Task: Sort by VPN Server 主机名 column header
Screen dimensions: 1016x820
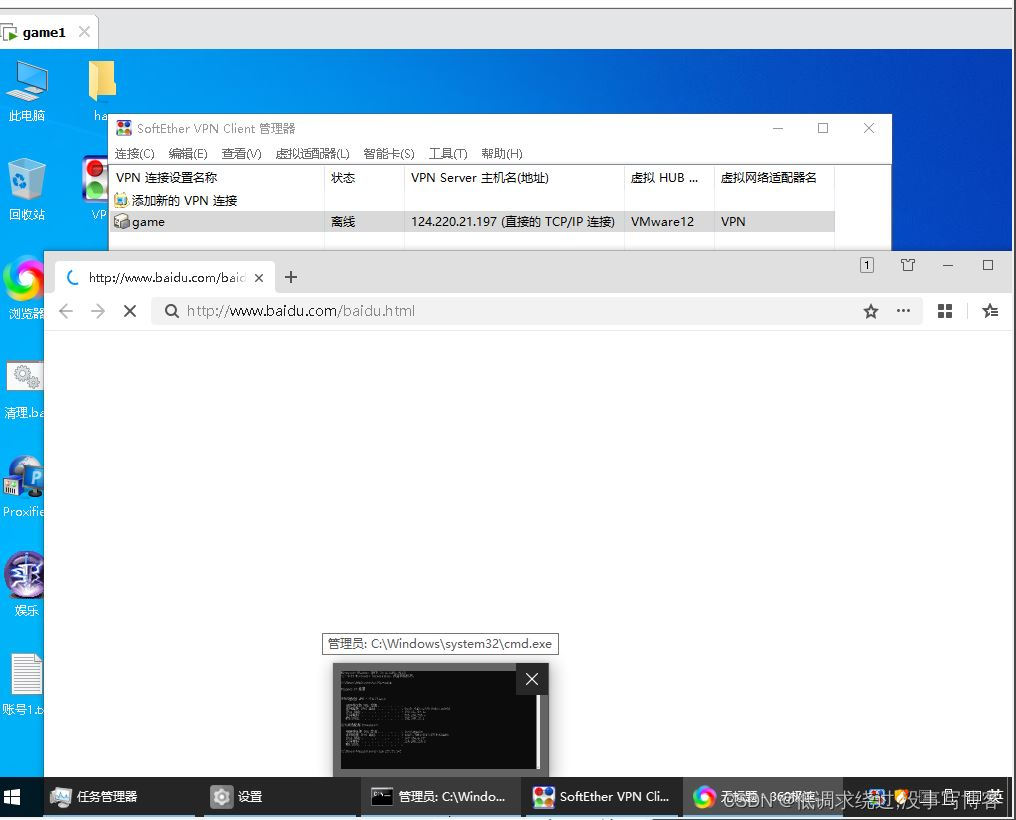Action: coord(514,177)
